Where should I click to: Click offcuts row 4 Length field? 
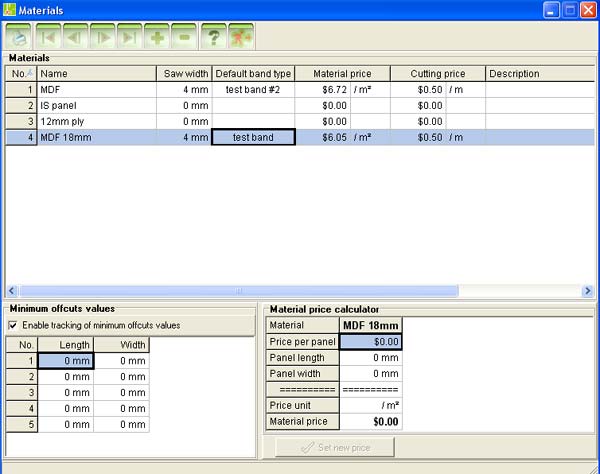(x=66, y=409)
